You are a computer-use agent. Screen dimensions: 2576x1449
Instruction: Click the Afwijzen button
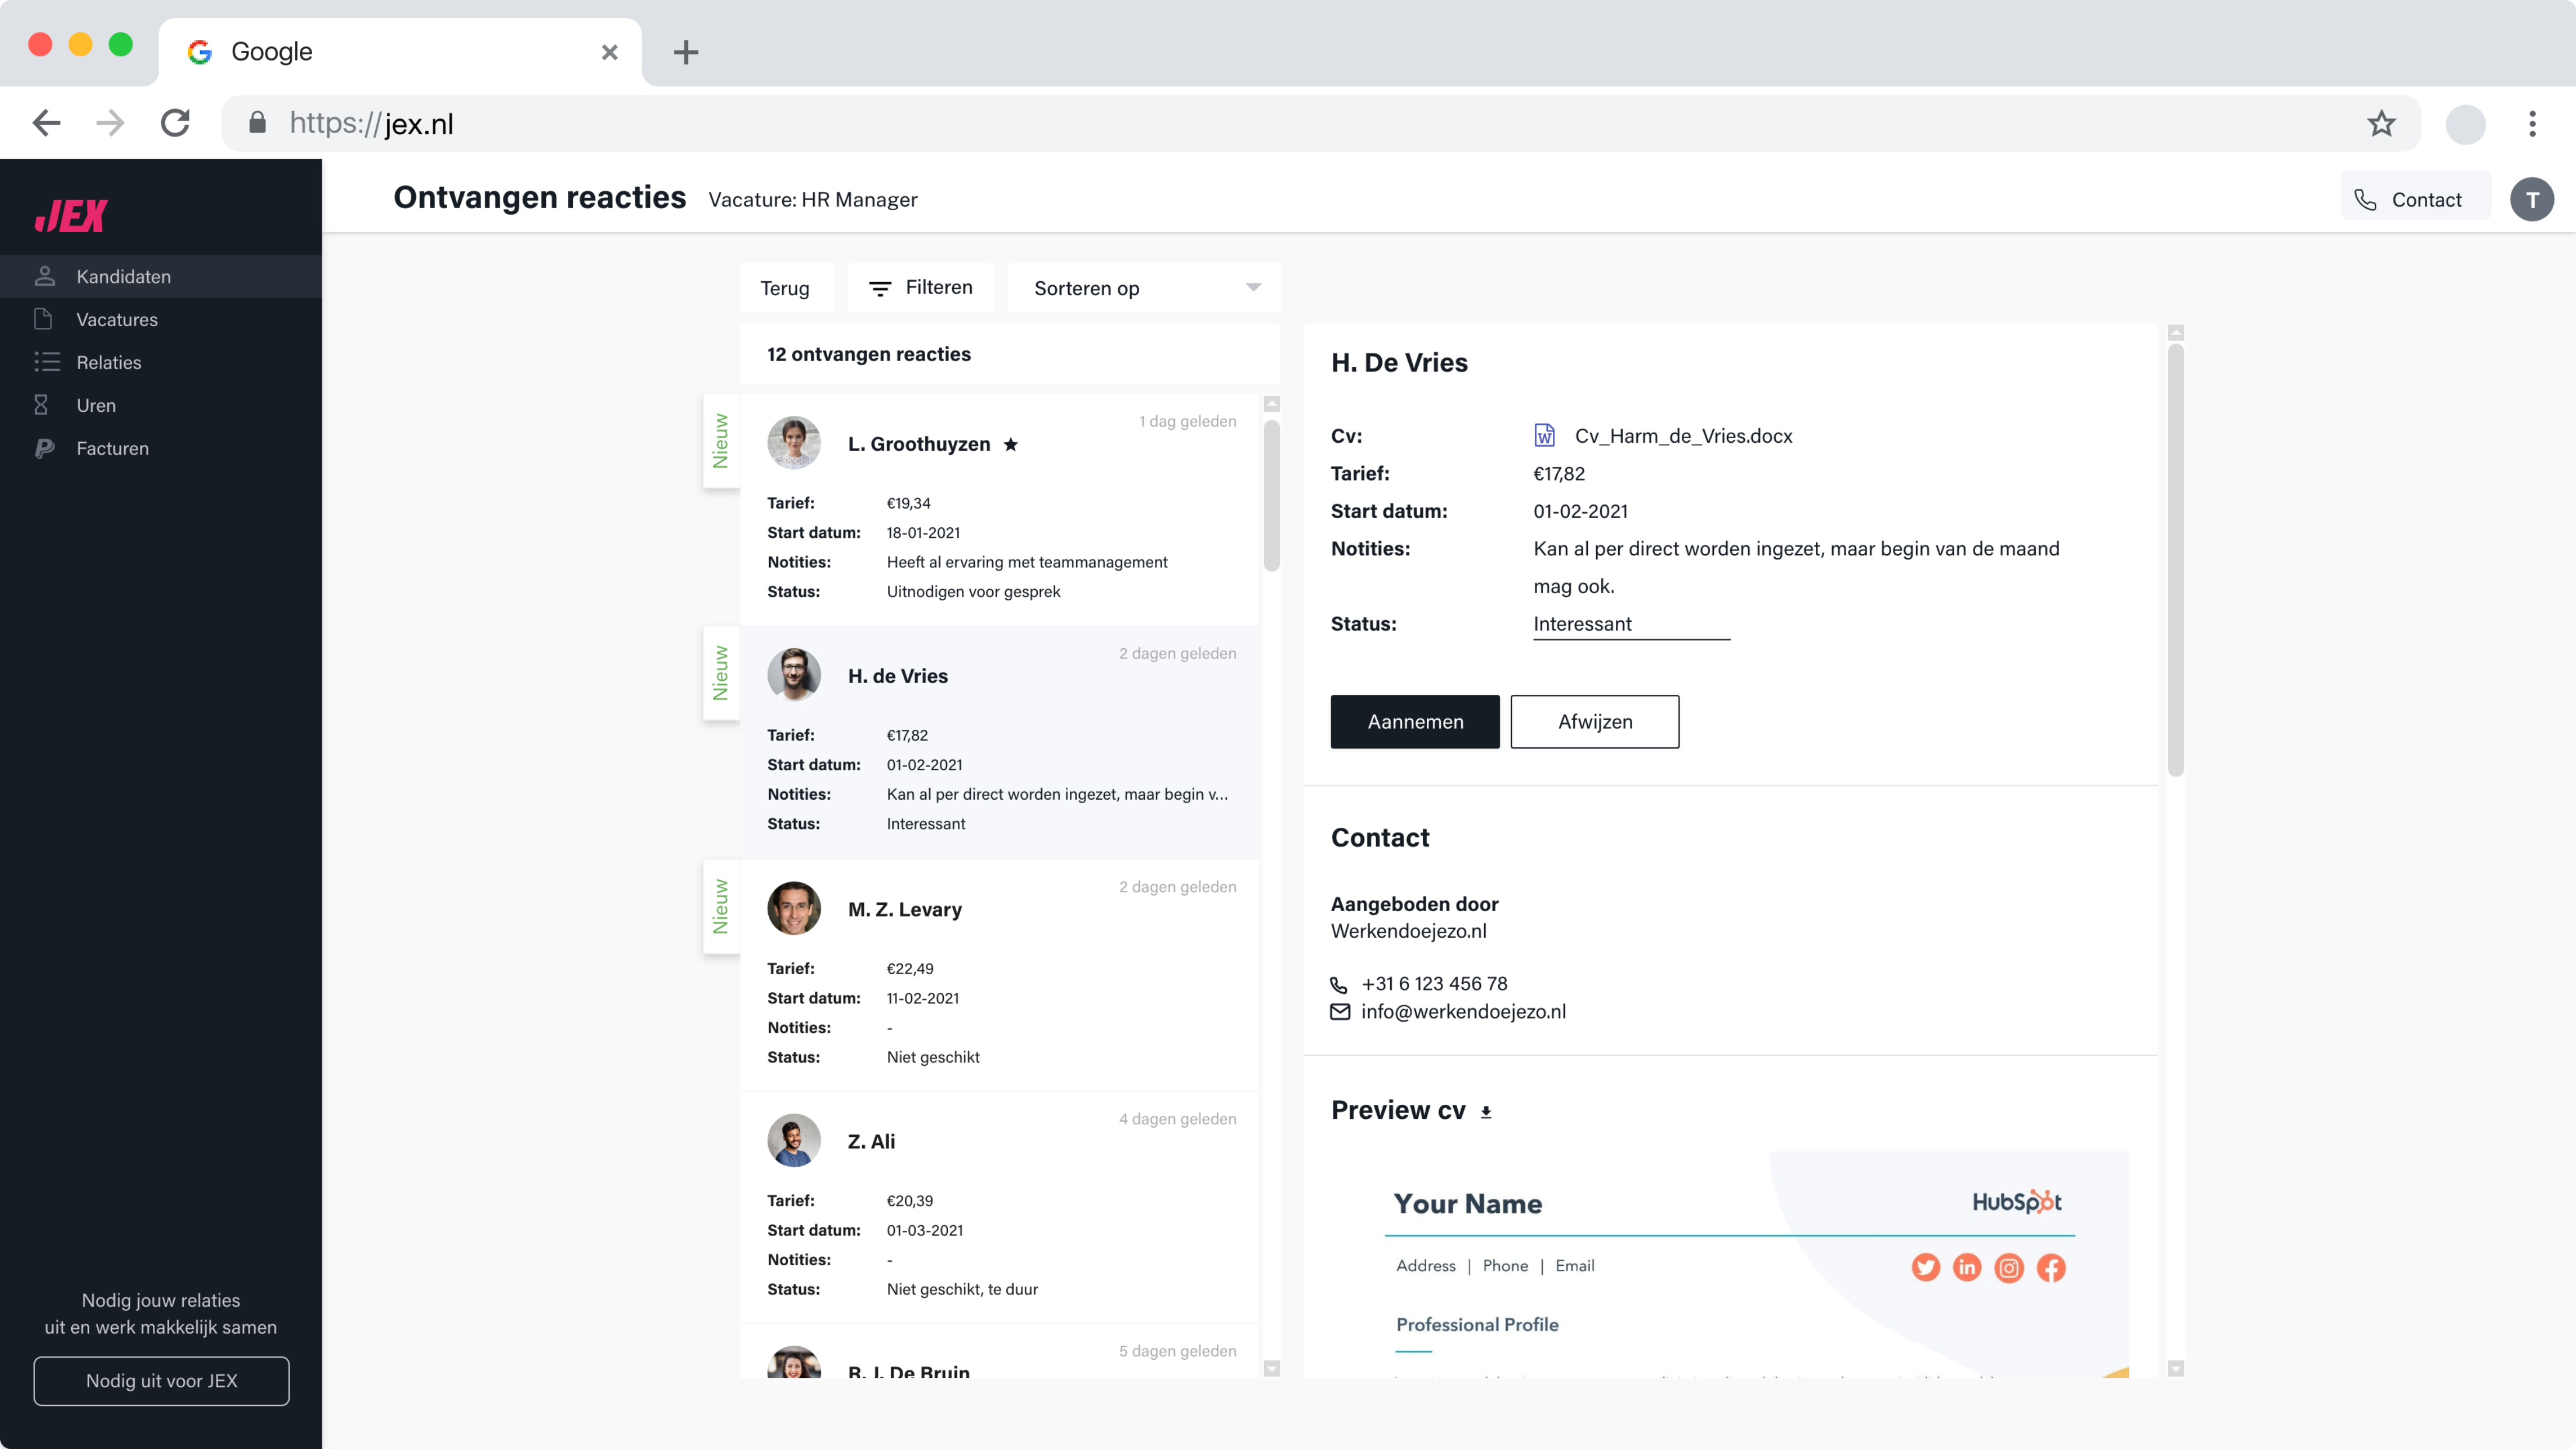1594,721
